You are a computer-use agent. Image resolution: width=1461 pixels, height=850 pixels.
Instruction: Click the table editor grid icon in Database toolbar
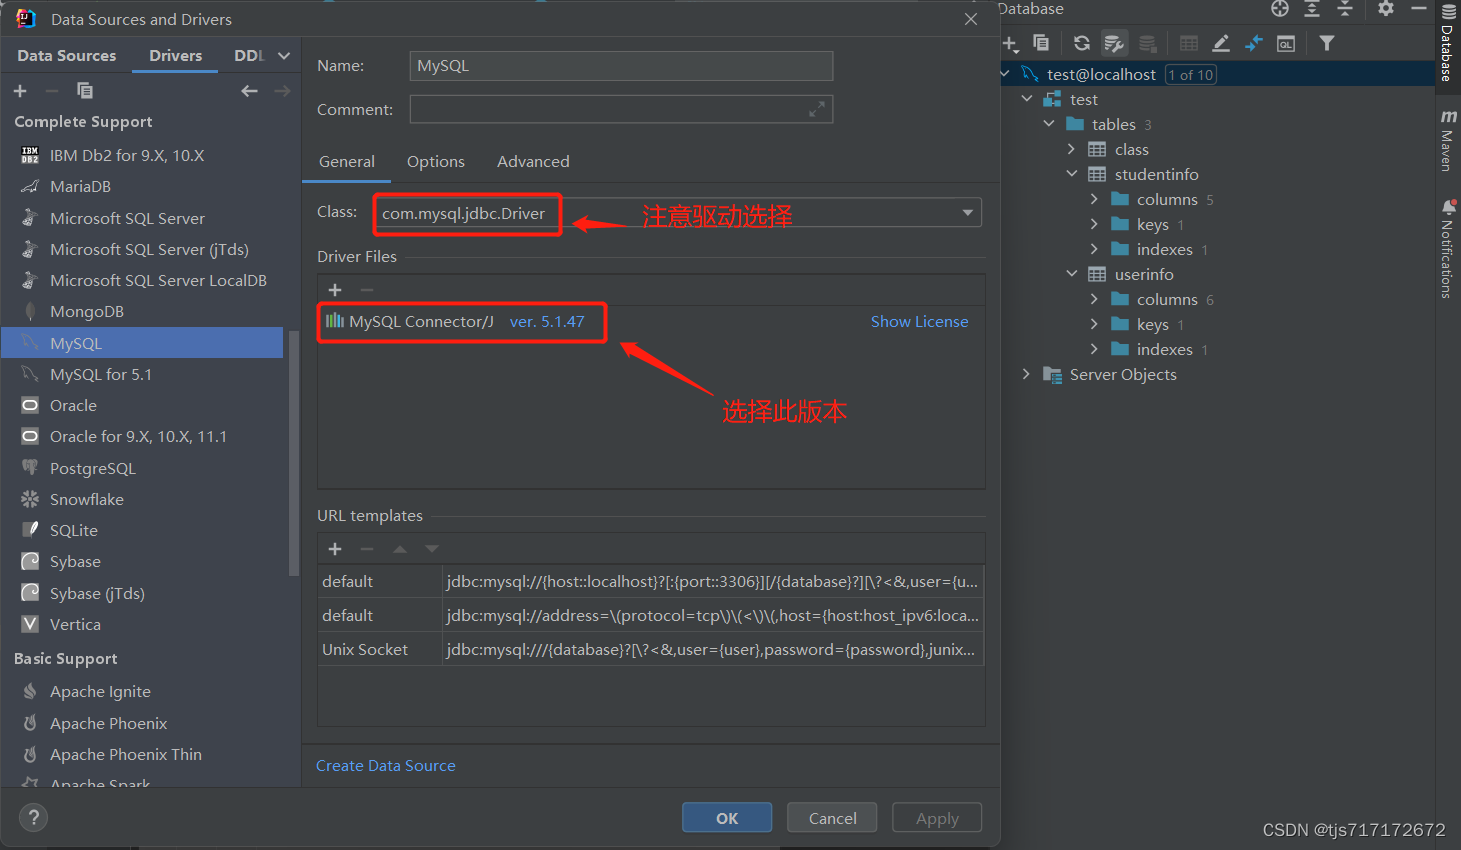click(1189, 43)
